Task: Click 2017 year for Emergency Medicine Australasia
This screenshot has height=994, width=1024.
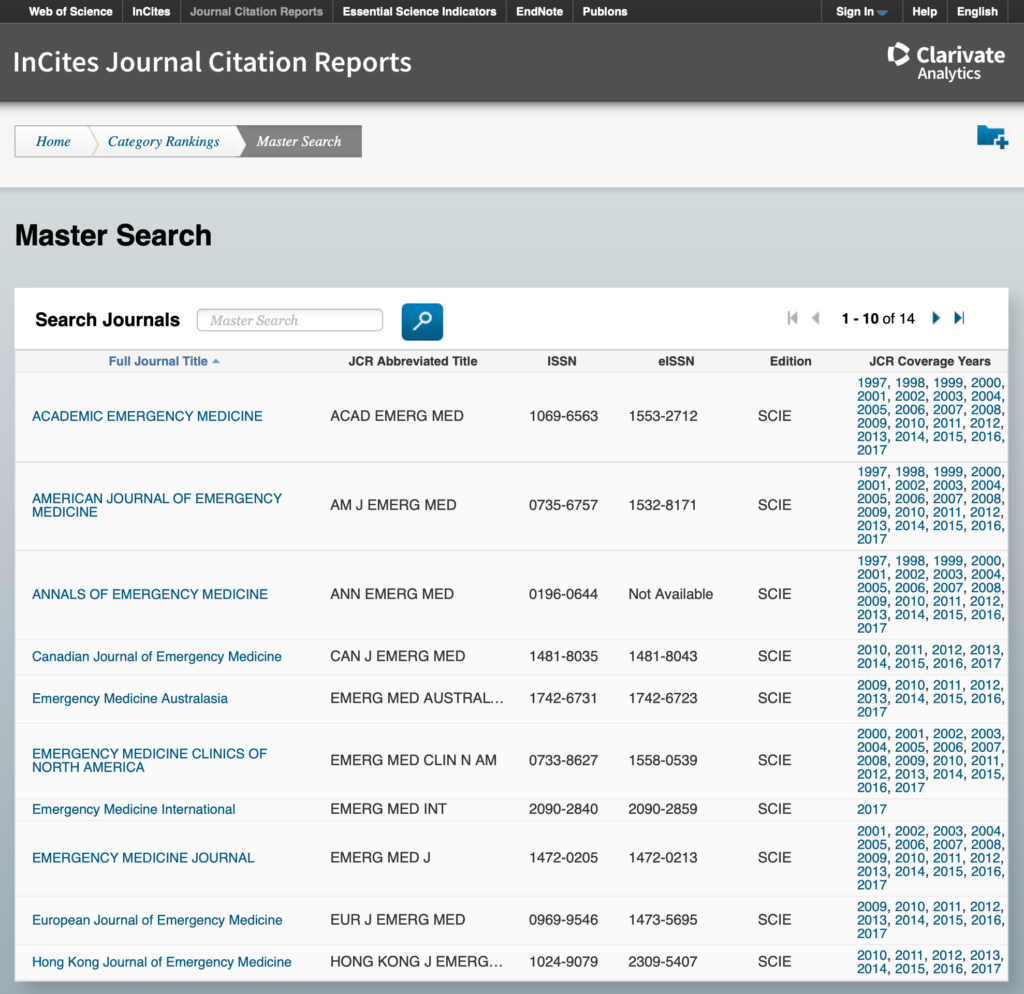Action: pos(872,712)
